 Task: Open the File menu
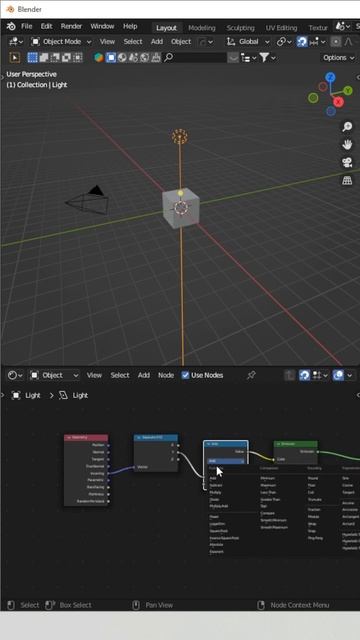click(x=27, y=27)
